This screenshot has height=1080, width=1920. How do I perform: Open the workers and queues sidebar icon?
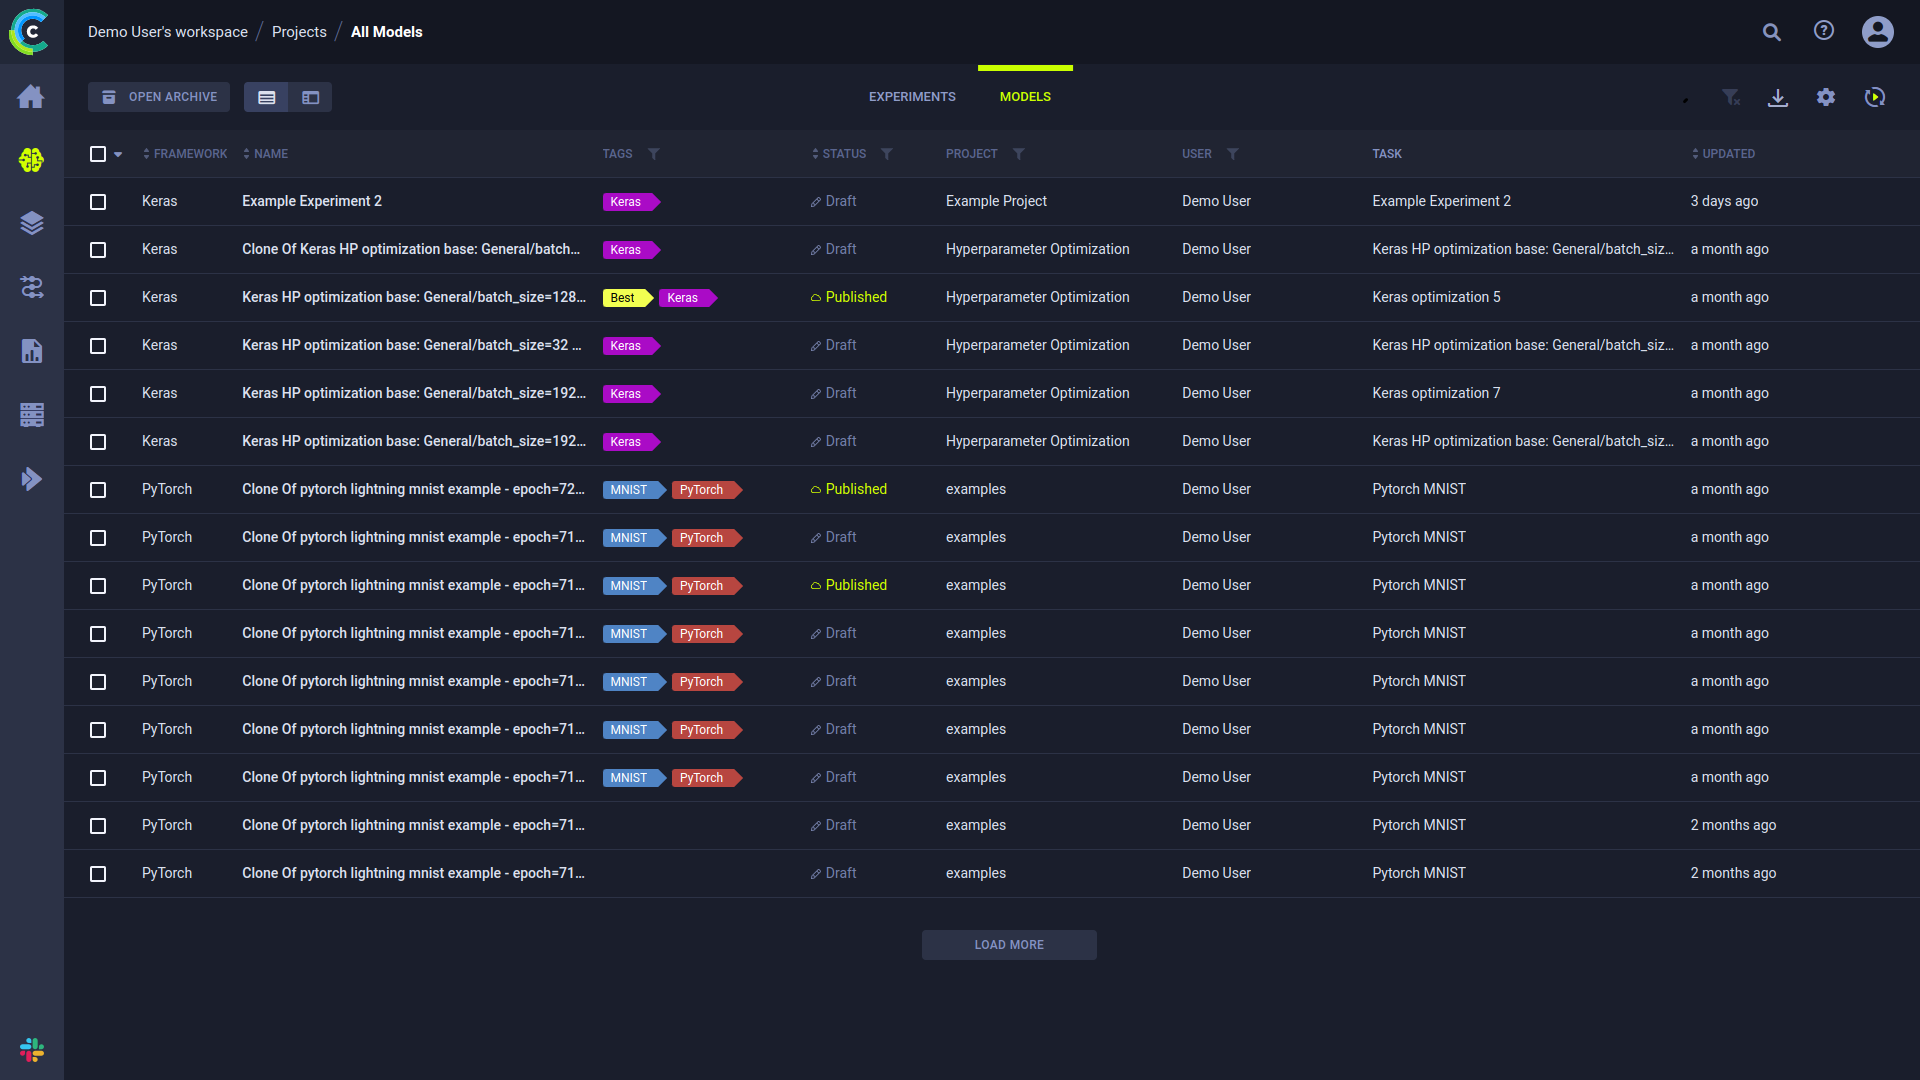(x=31, y=415)
